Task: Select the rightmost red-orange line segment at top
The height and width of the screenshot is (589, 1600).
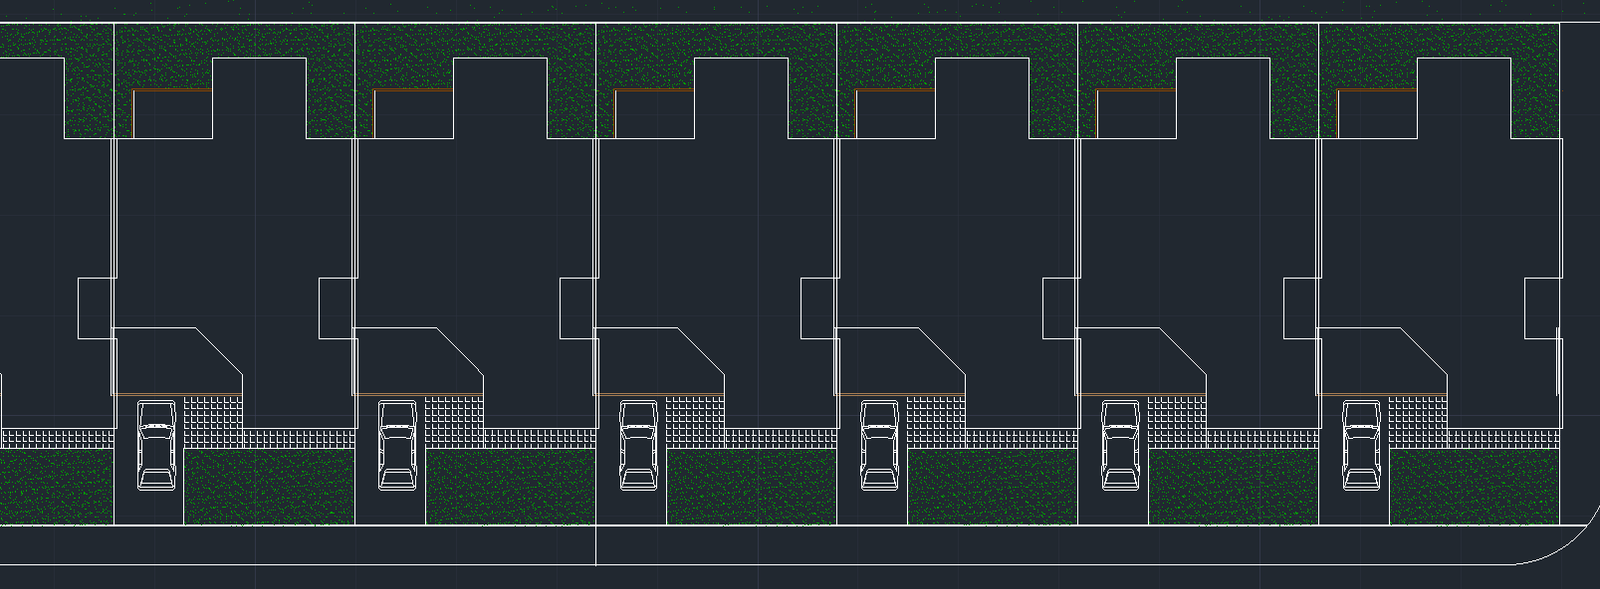Action: click(1377, 91)
